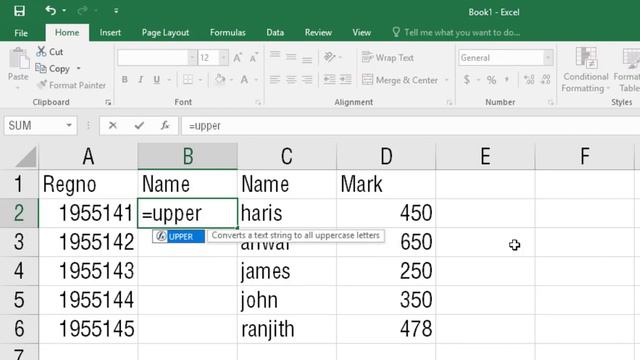Image resolution: width=640 pixels, height=360 pixels.
Task: Confirm formula with checkmark Enter button
Action: coord(139,125)
